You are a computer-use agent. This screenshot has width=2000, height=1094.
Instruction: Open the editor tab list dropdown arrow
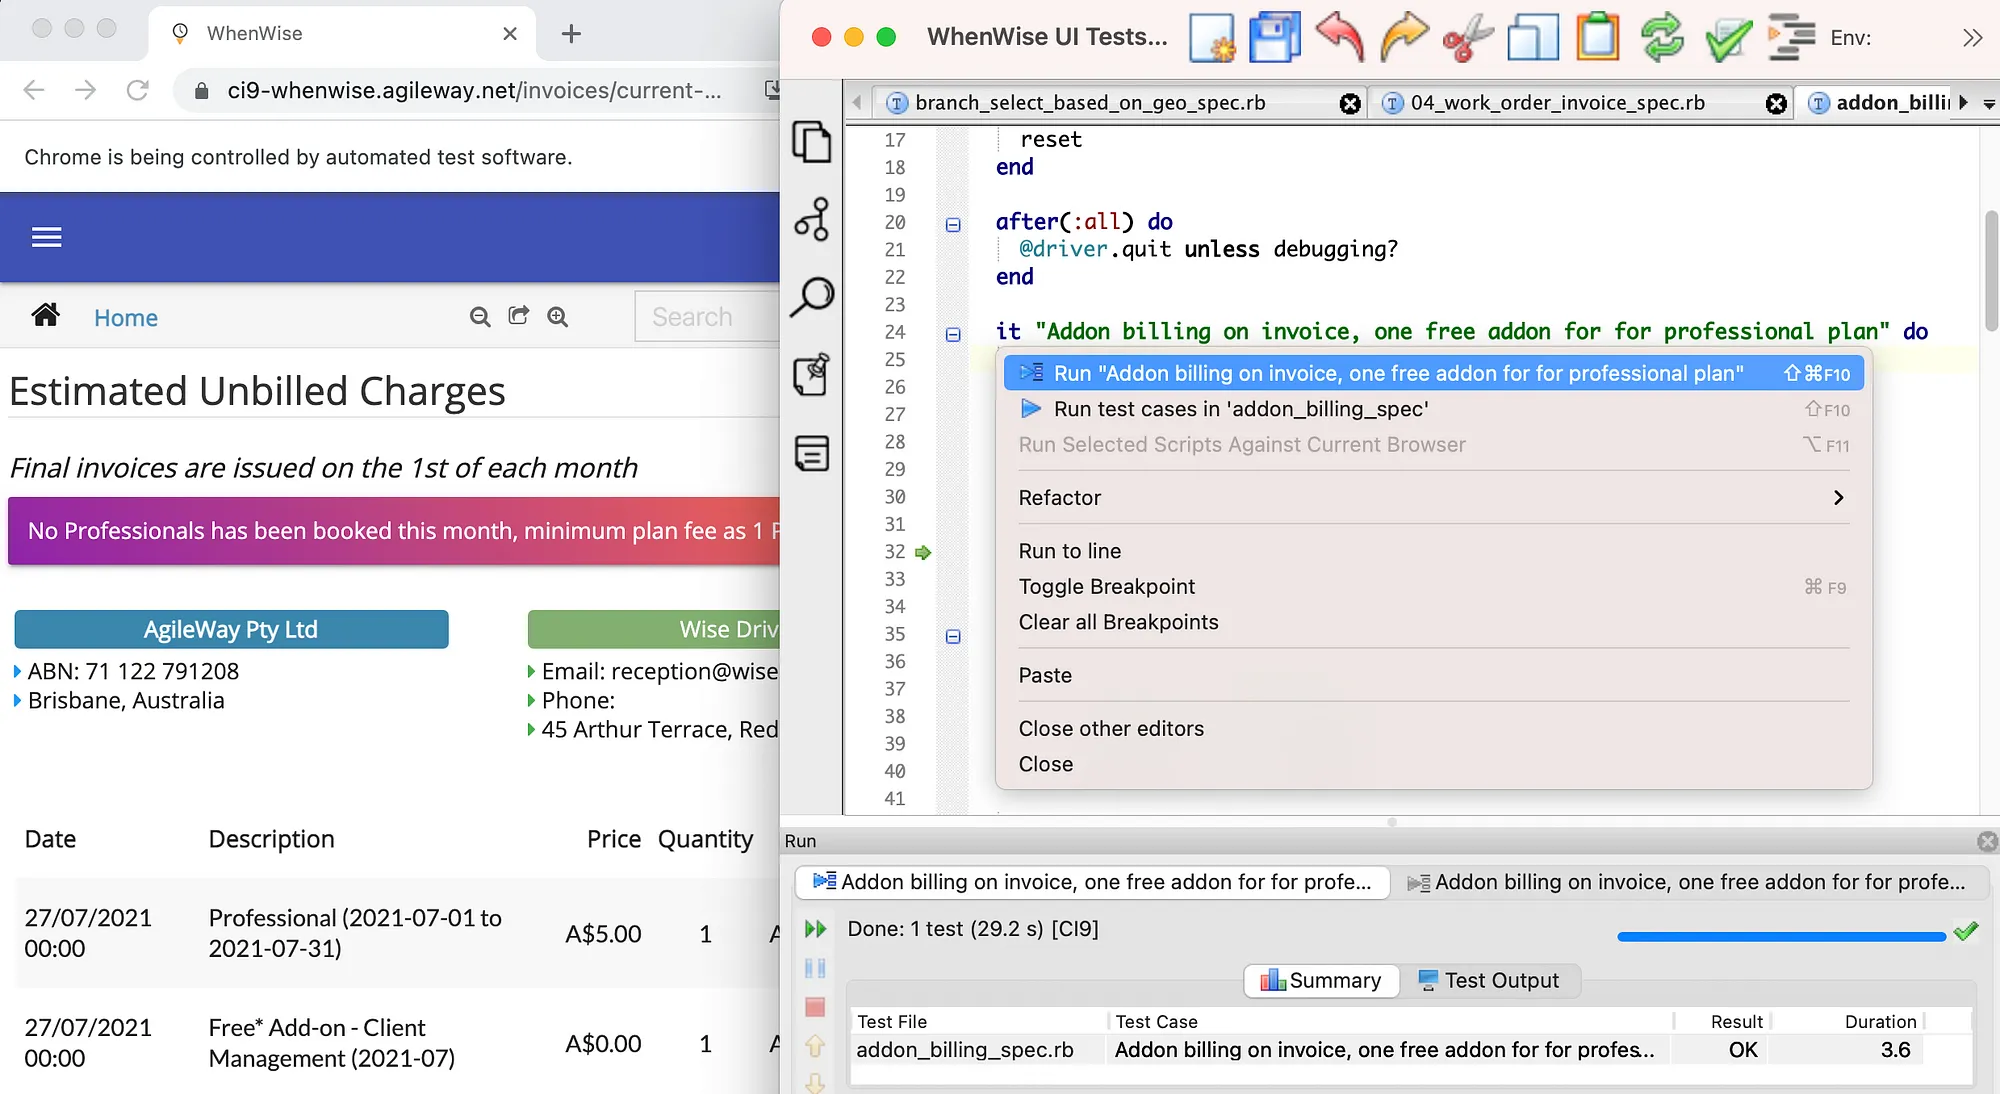[x=1989, y=104]
